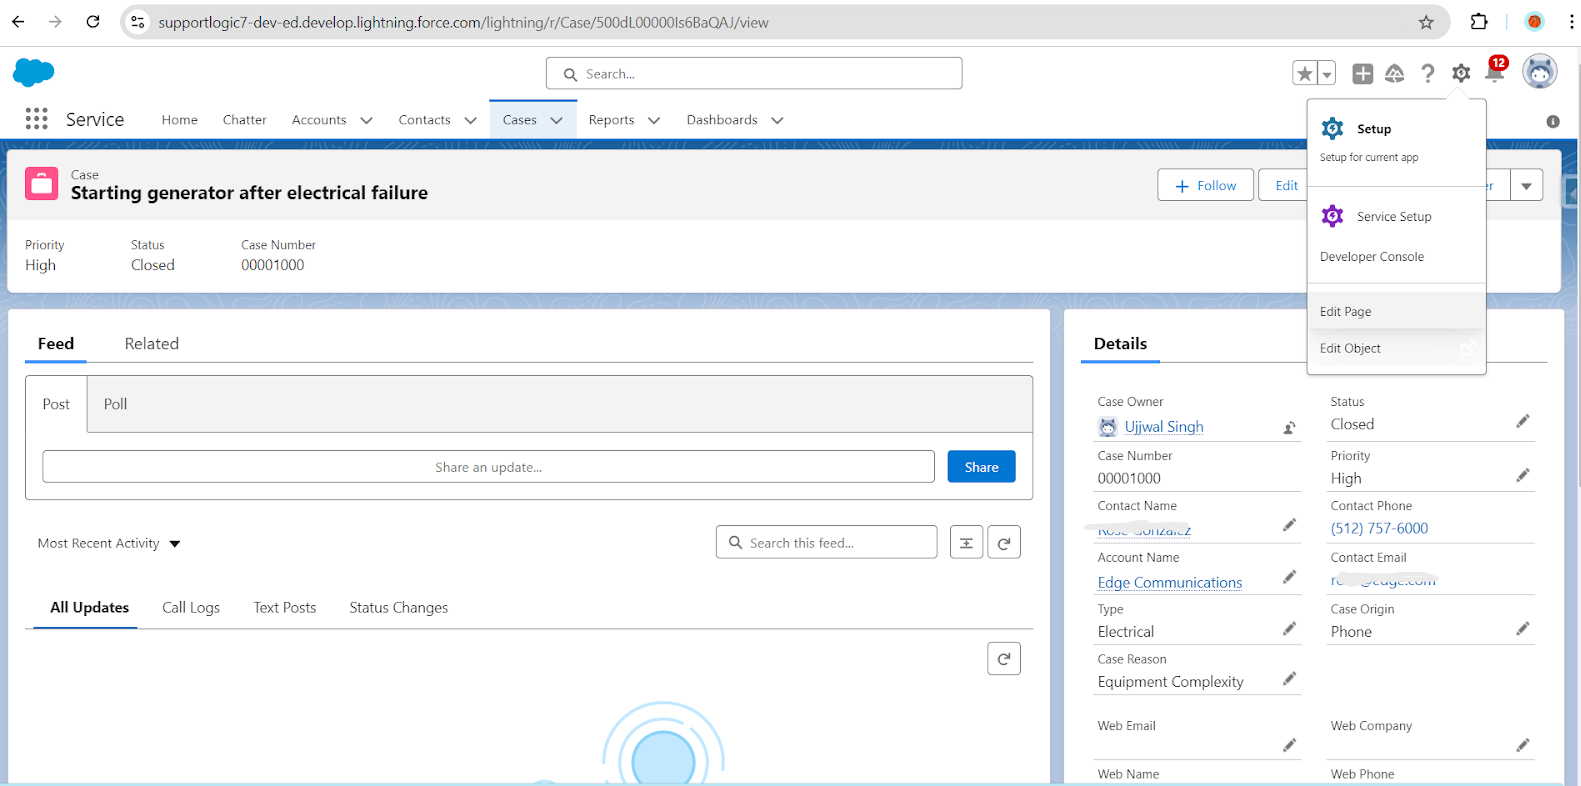
Task: Change case owner icon next to Ujjwal Singh
Action: pos(1290,427)
